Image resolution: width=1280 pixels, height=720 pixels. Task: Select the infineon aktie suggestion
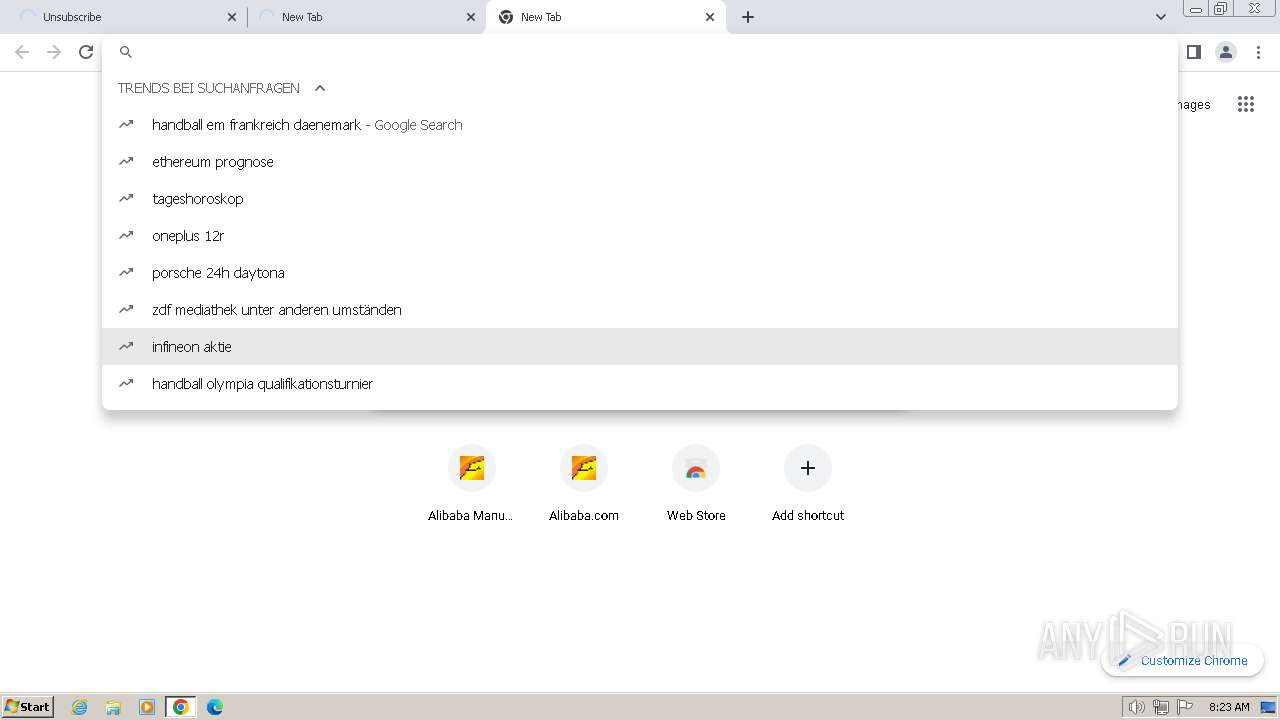(x=640, y=347)
